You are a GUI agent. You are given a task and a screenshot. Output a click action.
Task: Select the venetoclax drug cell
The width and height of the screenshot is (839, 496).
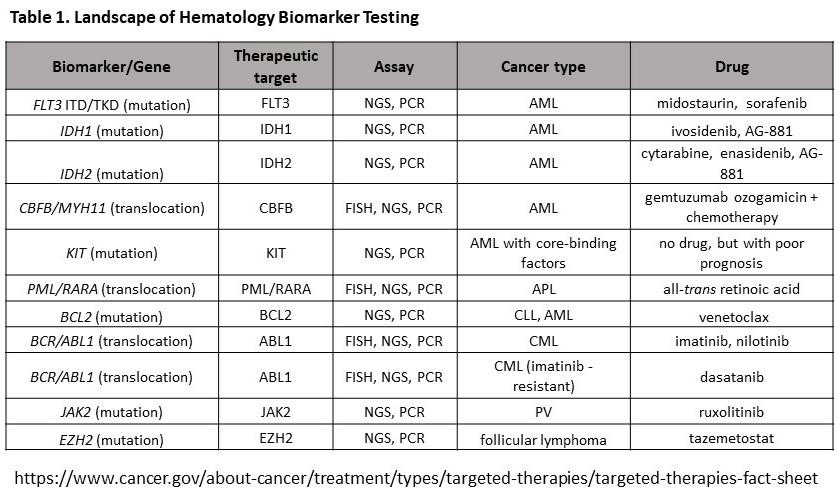[732, 315]
